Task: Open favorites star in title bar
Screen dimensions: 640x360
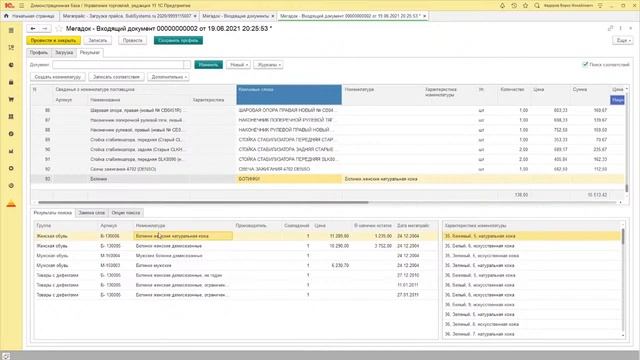Action: (525, 5)
